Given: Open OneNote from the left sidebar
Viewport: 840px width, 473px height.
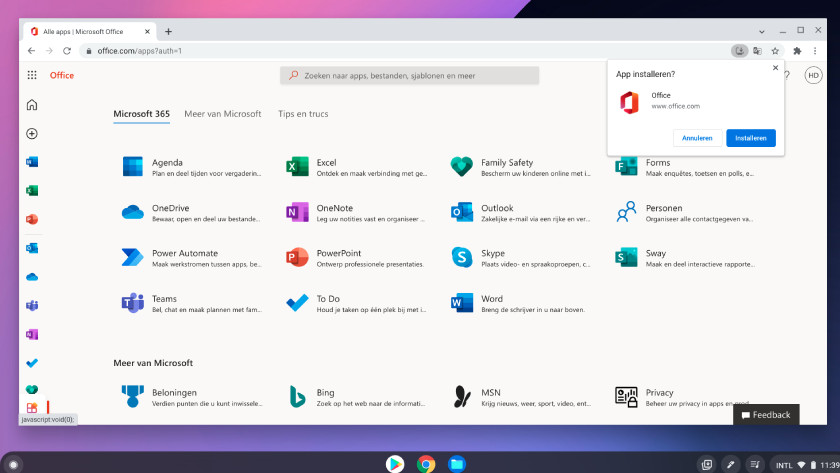Looking at the screenshot, I should [32, 334].
